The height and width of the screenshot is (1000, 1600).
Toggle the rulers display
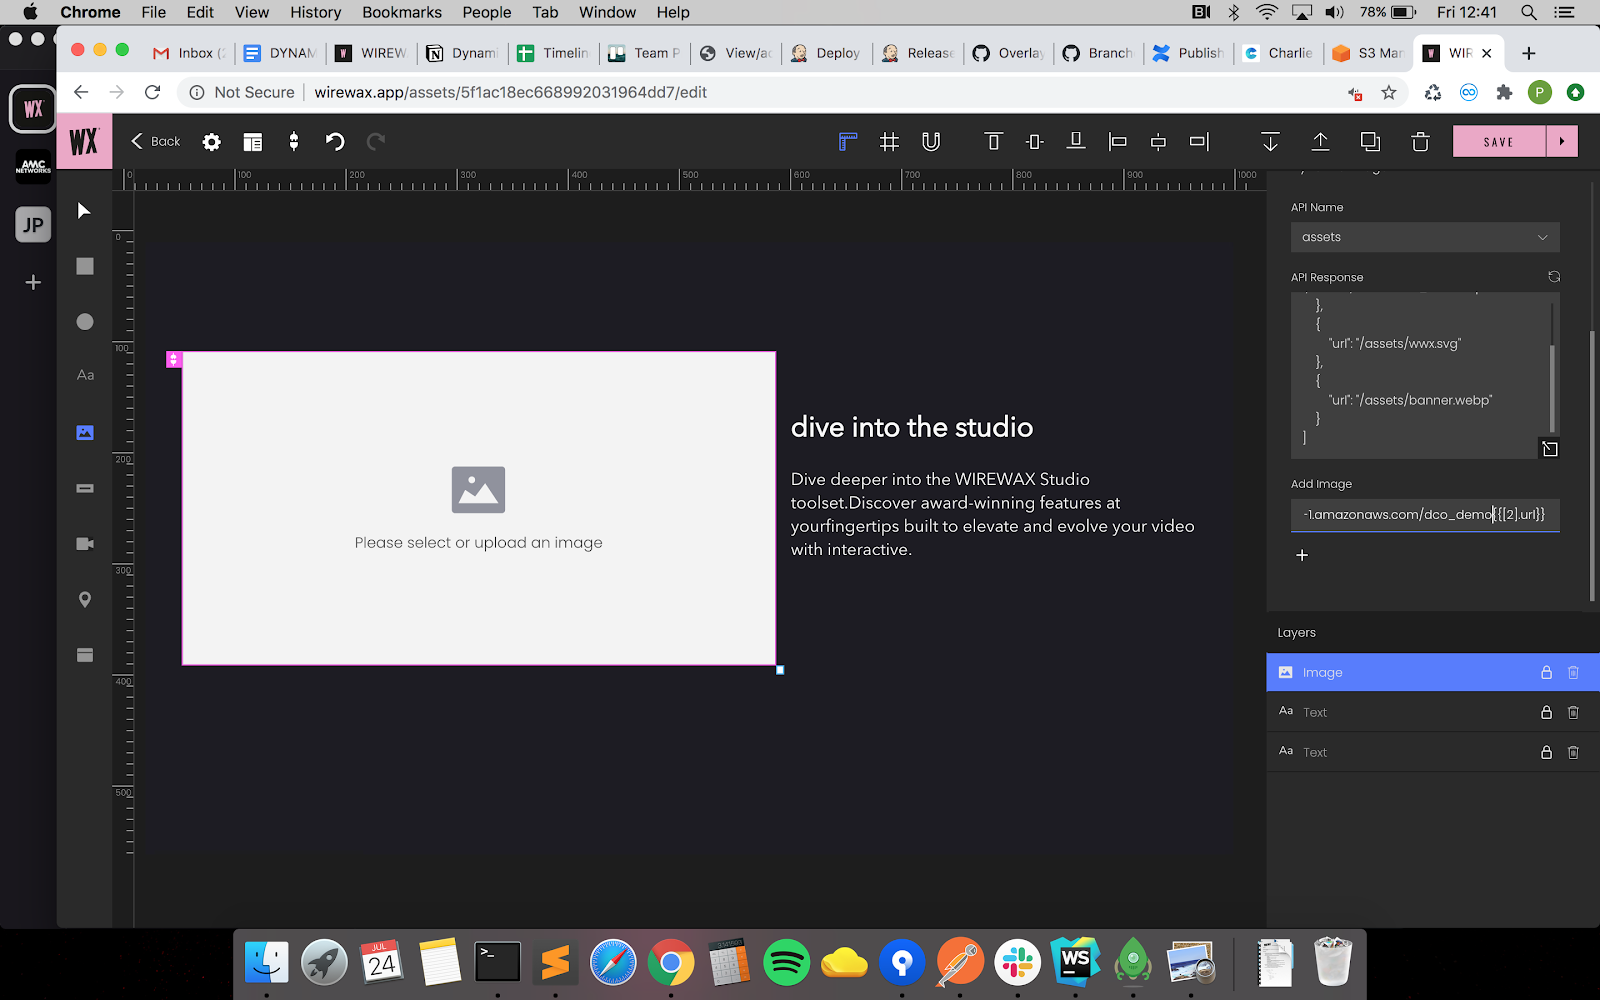[847, 142]
